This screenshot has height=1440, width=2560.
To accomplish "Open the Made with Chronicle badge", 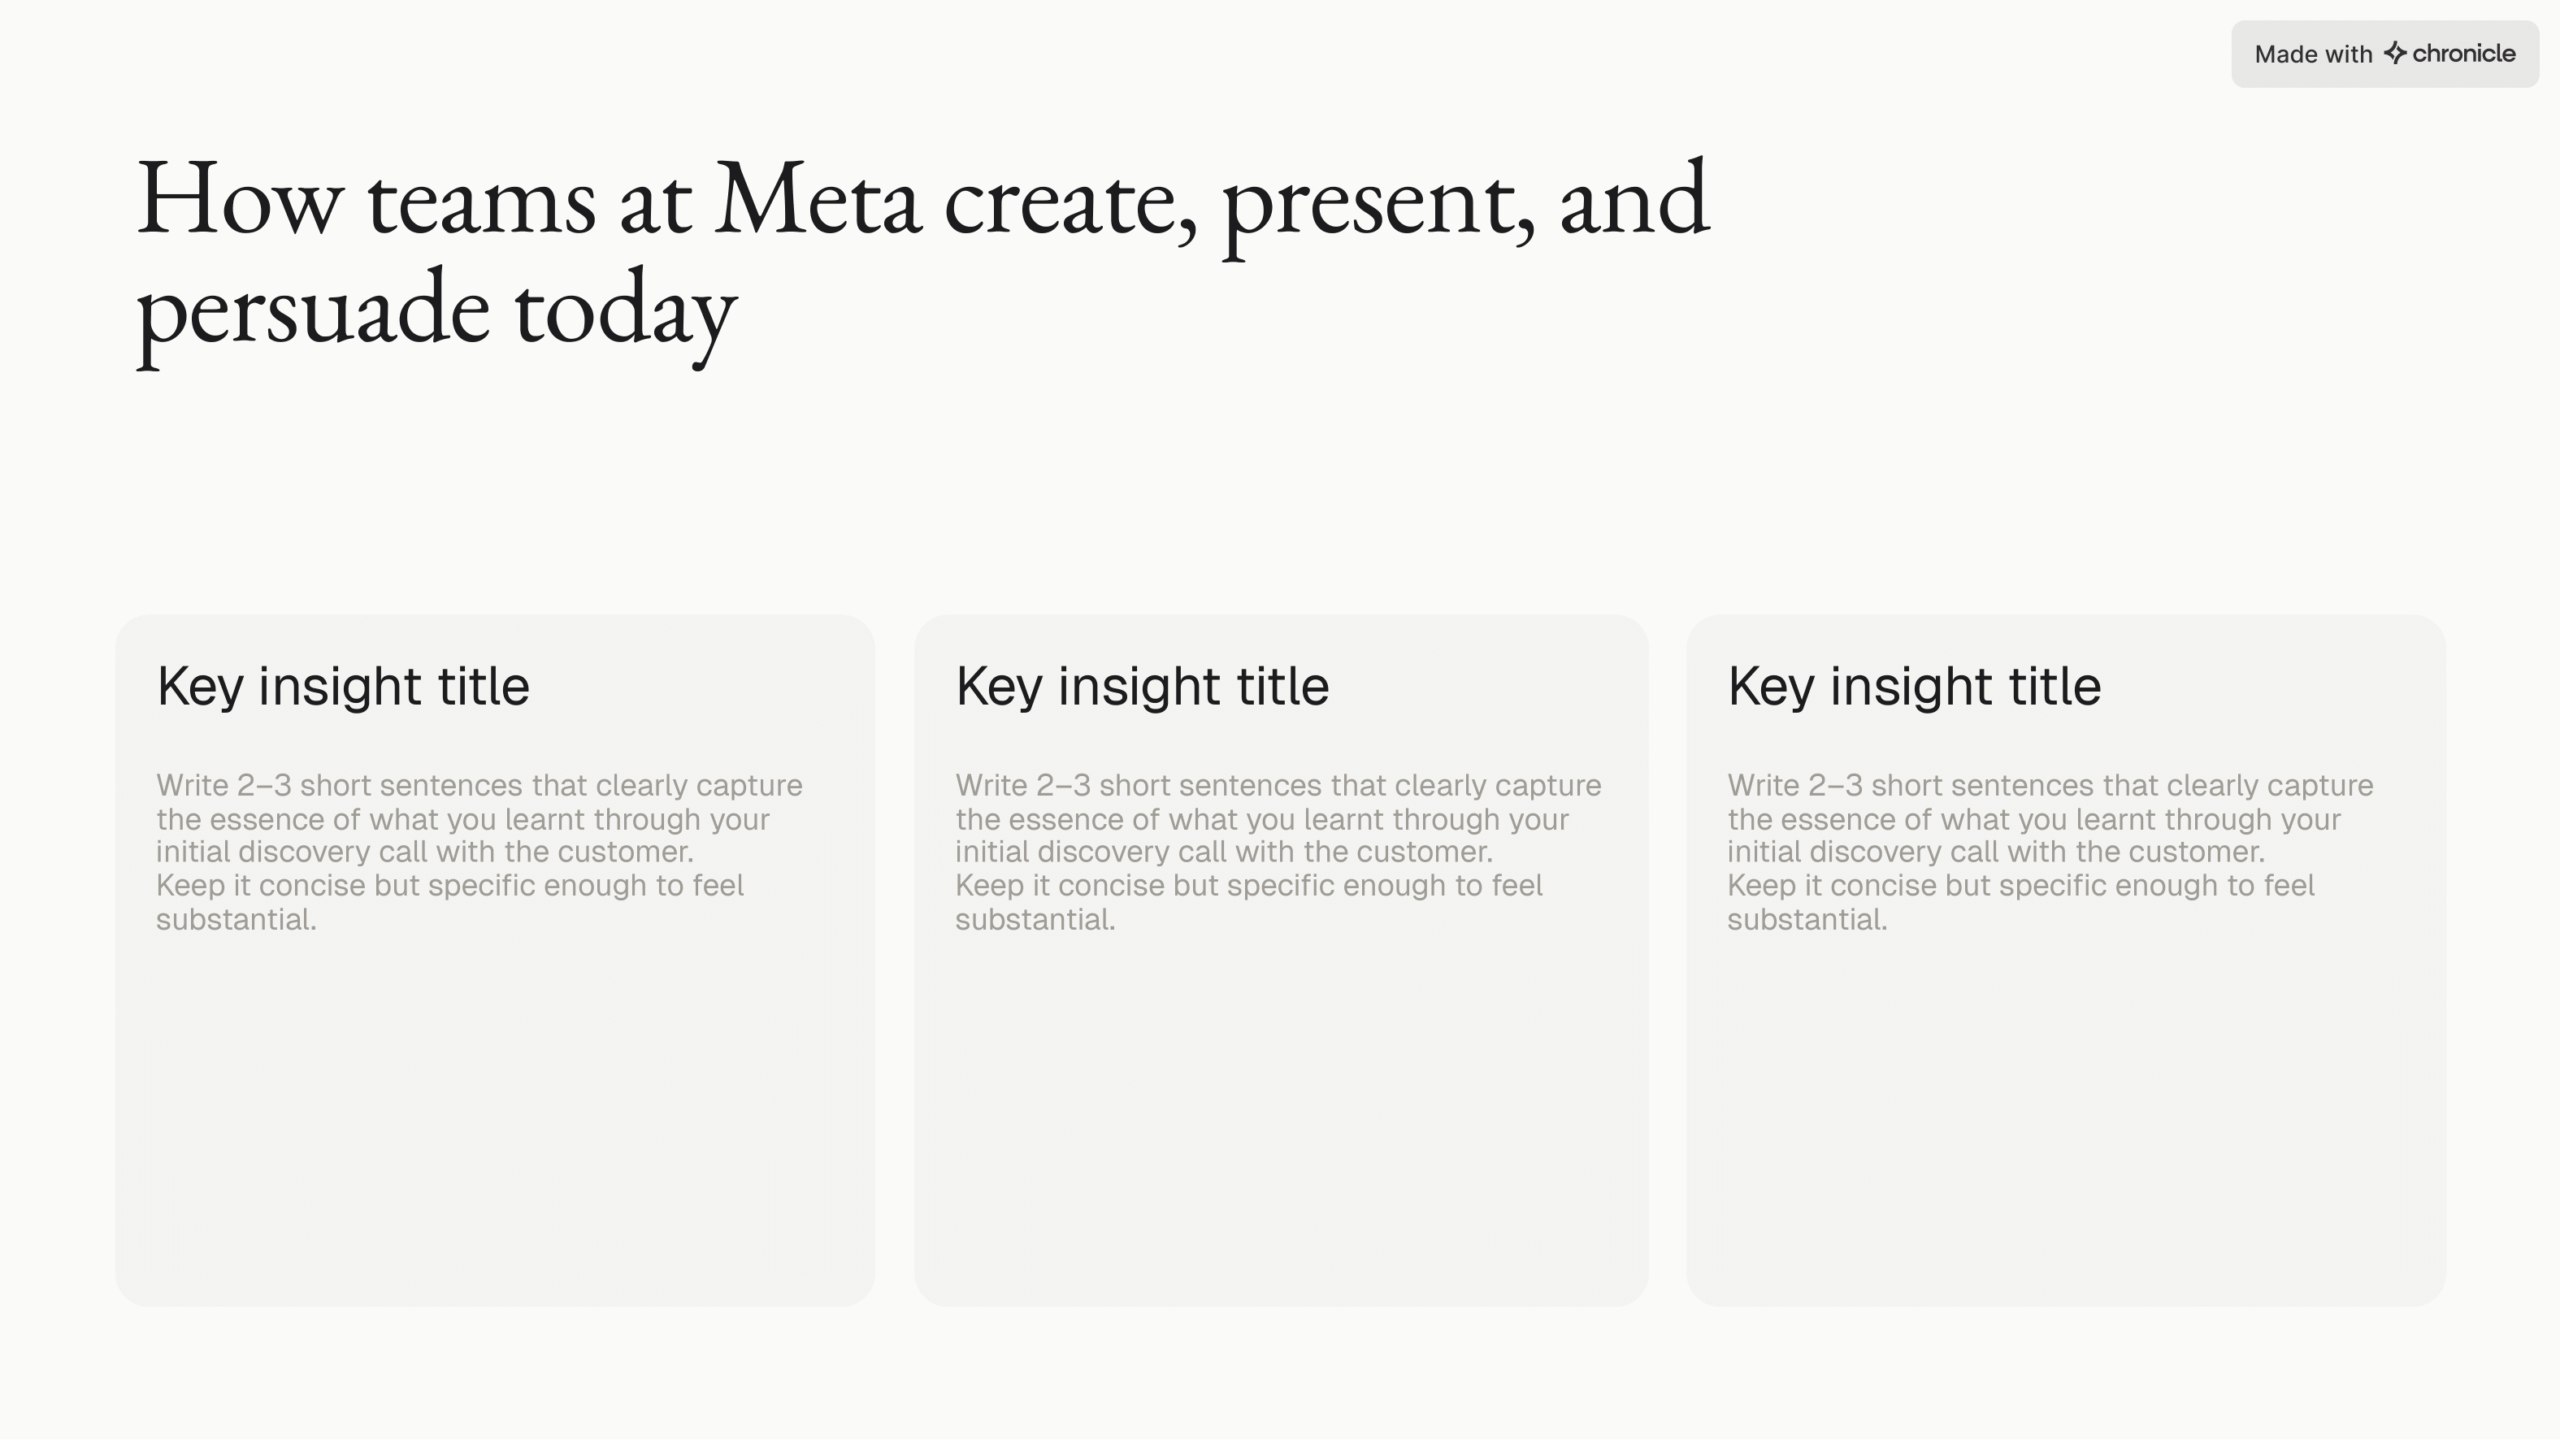I will coord(2384,54).
